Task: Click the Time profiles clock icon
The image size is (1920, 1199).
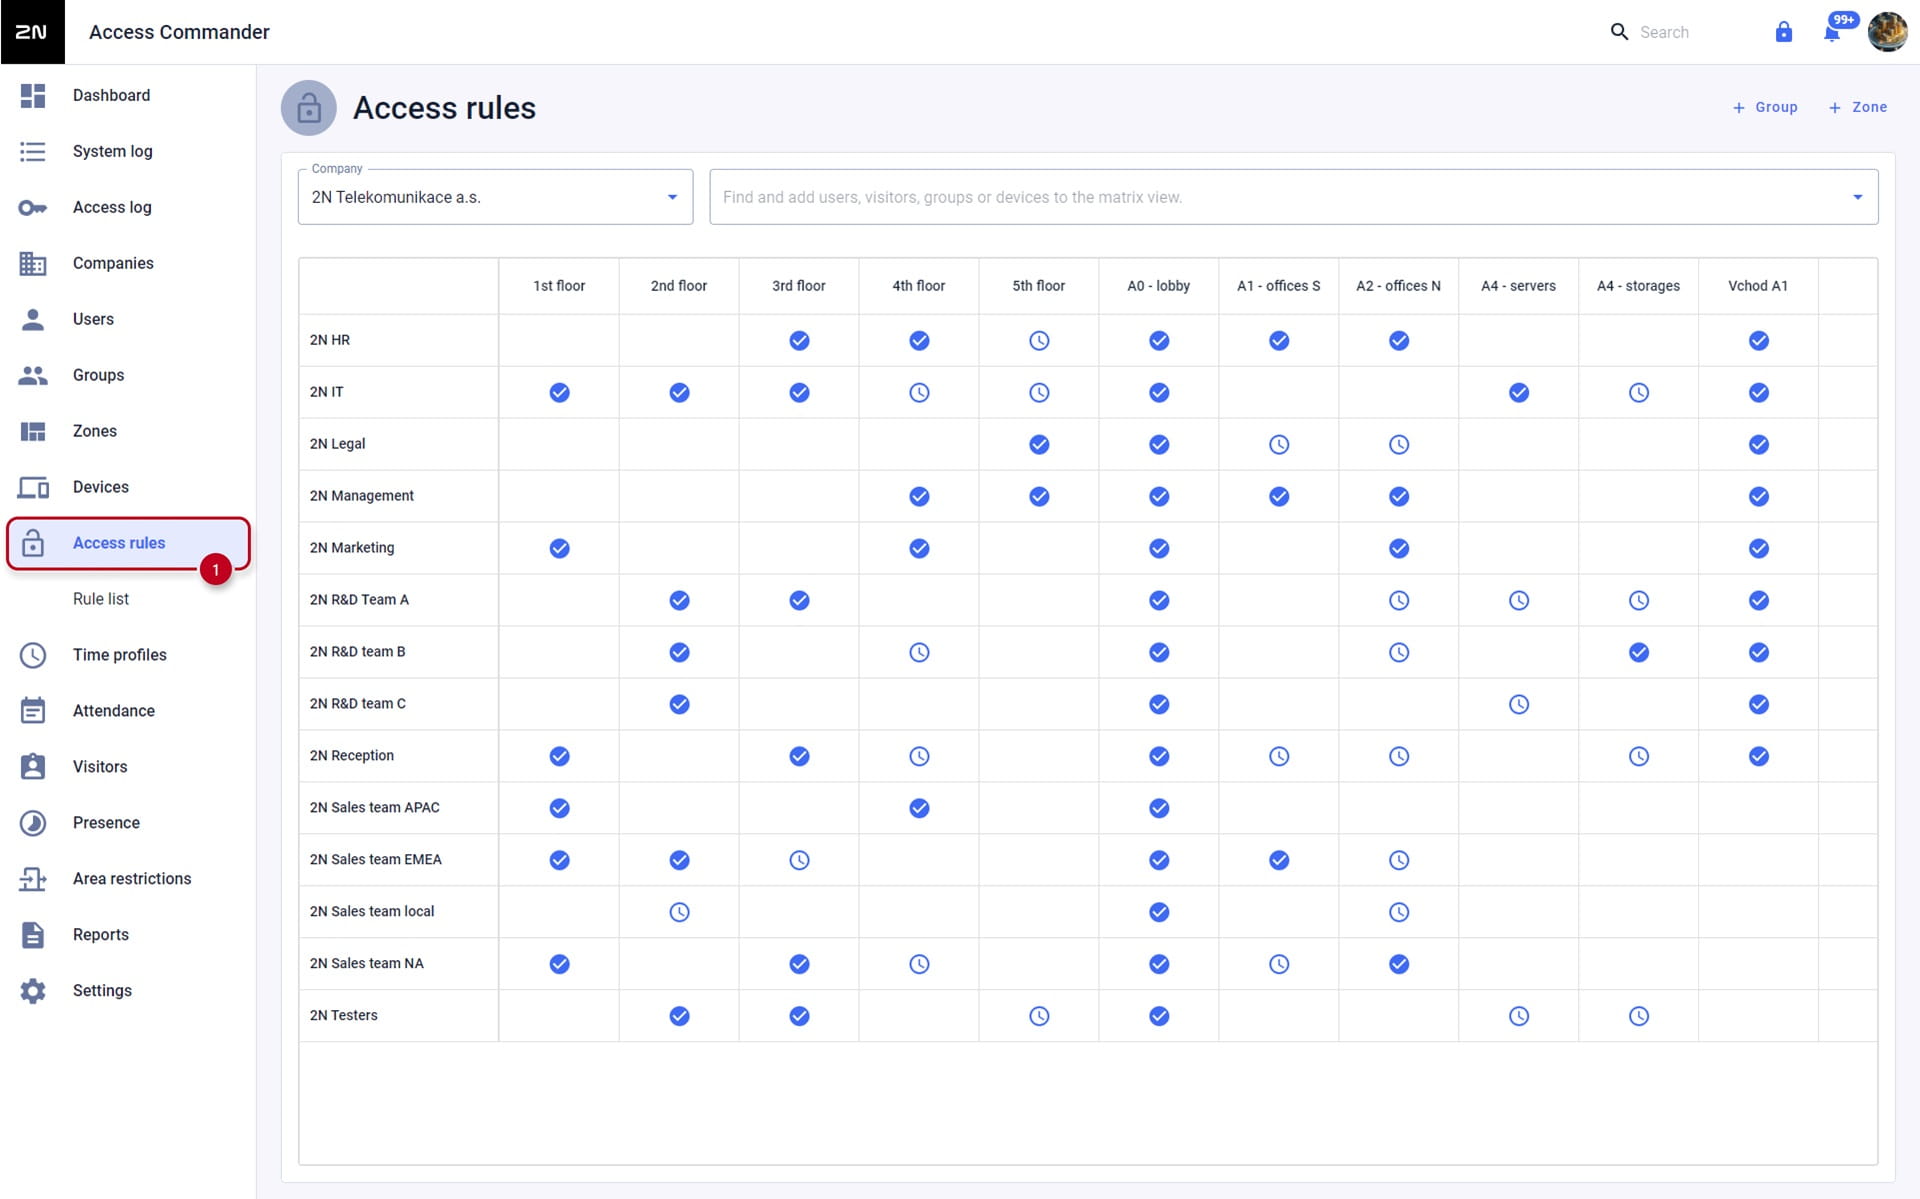Action: tap(33, 655)
